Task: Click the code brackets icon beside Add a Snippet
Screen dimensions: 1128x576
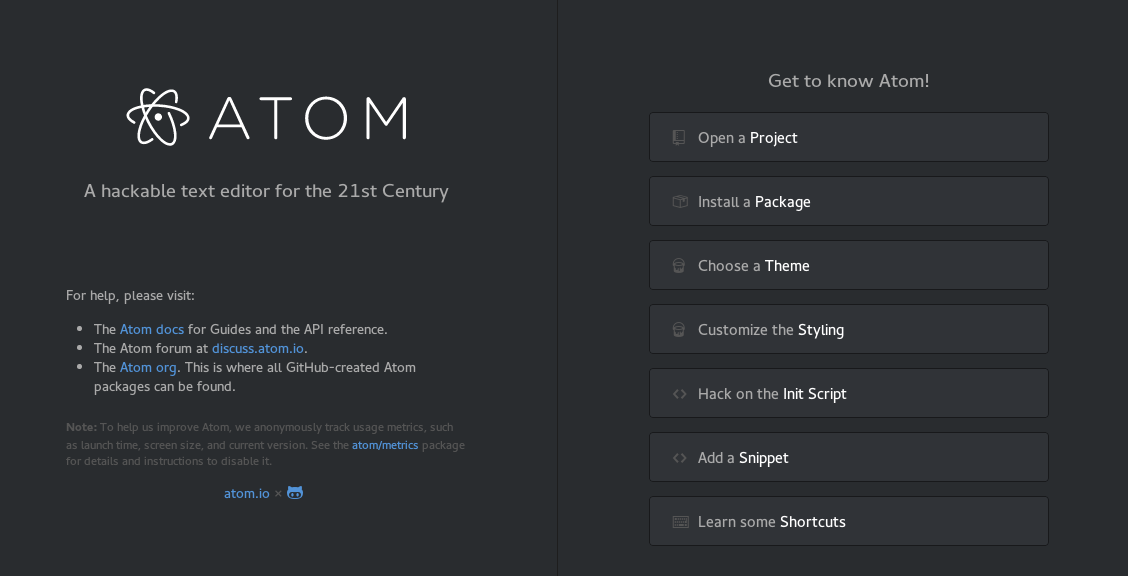Action: (679, 458)
